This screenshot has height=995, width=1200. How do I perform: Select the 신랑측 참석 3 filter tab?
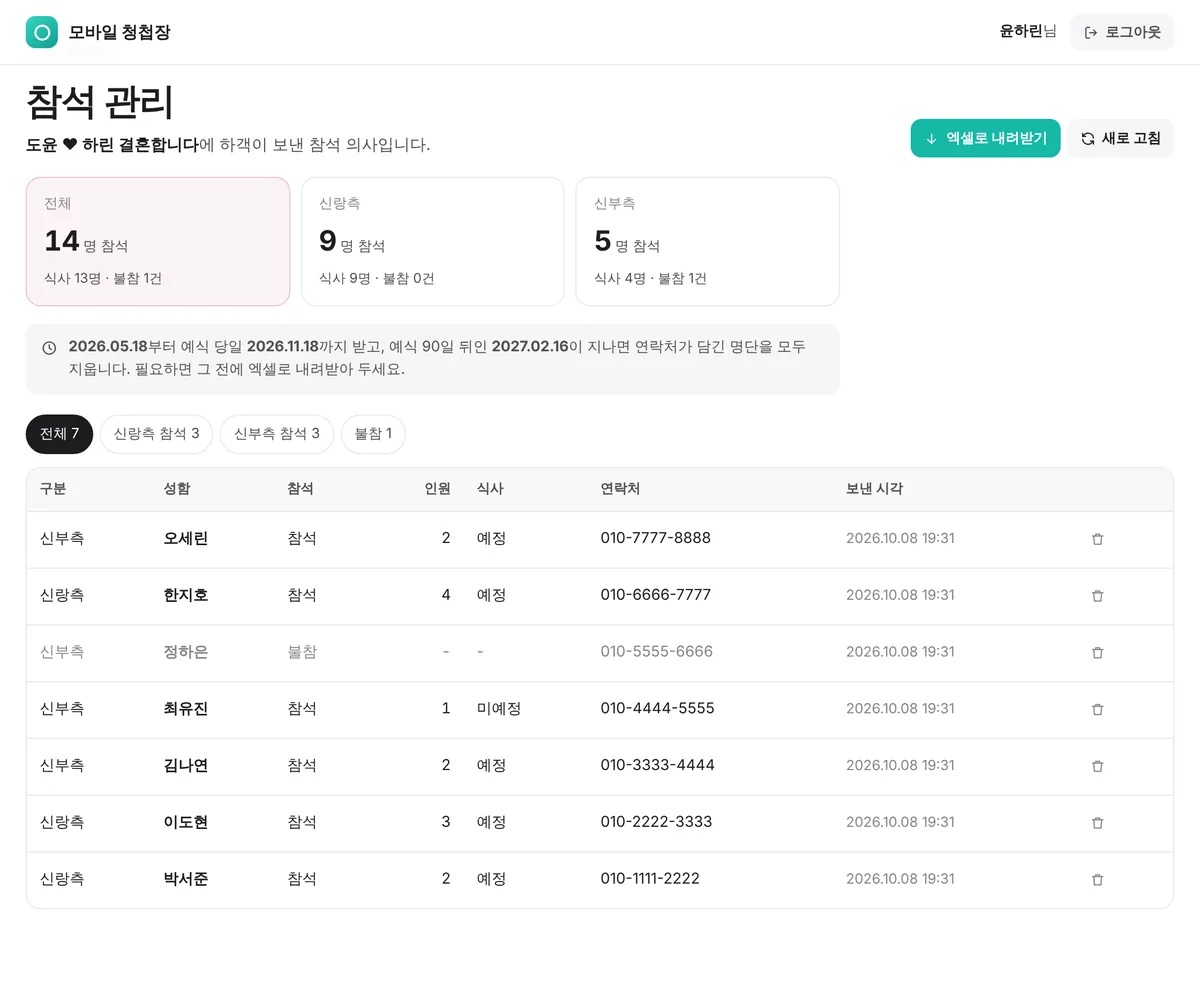click(x=156, y=434)
